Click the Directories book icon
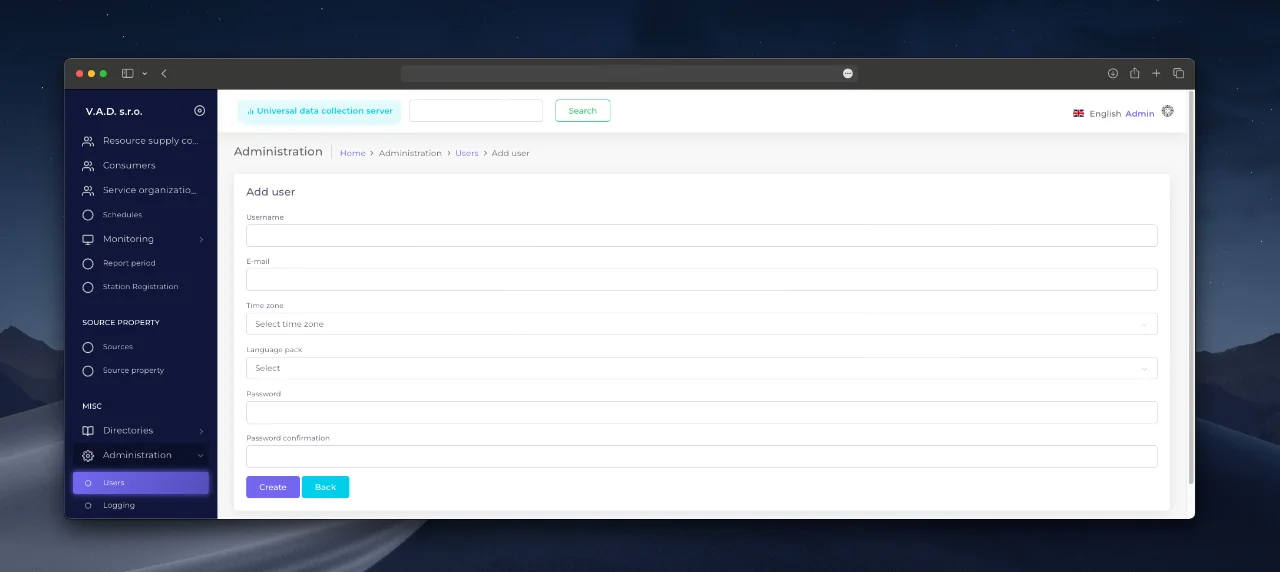Screen dimensions: 1280x572 tap(88, 431)
